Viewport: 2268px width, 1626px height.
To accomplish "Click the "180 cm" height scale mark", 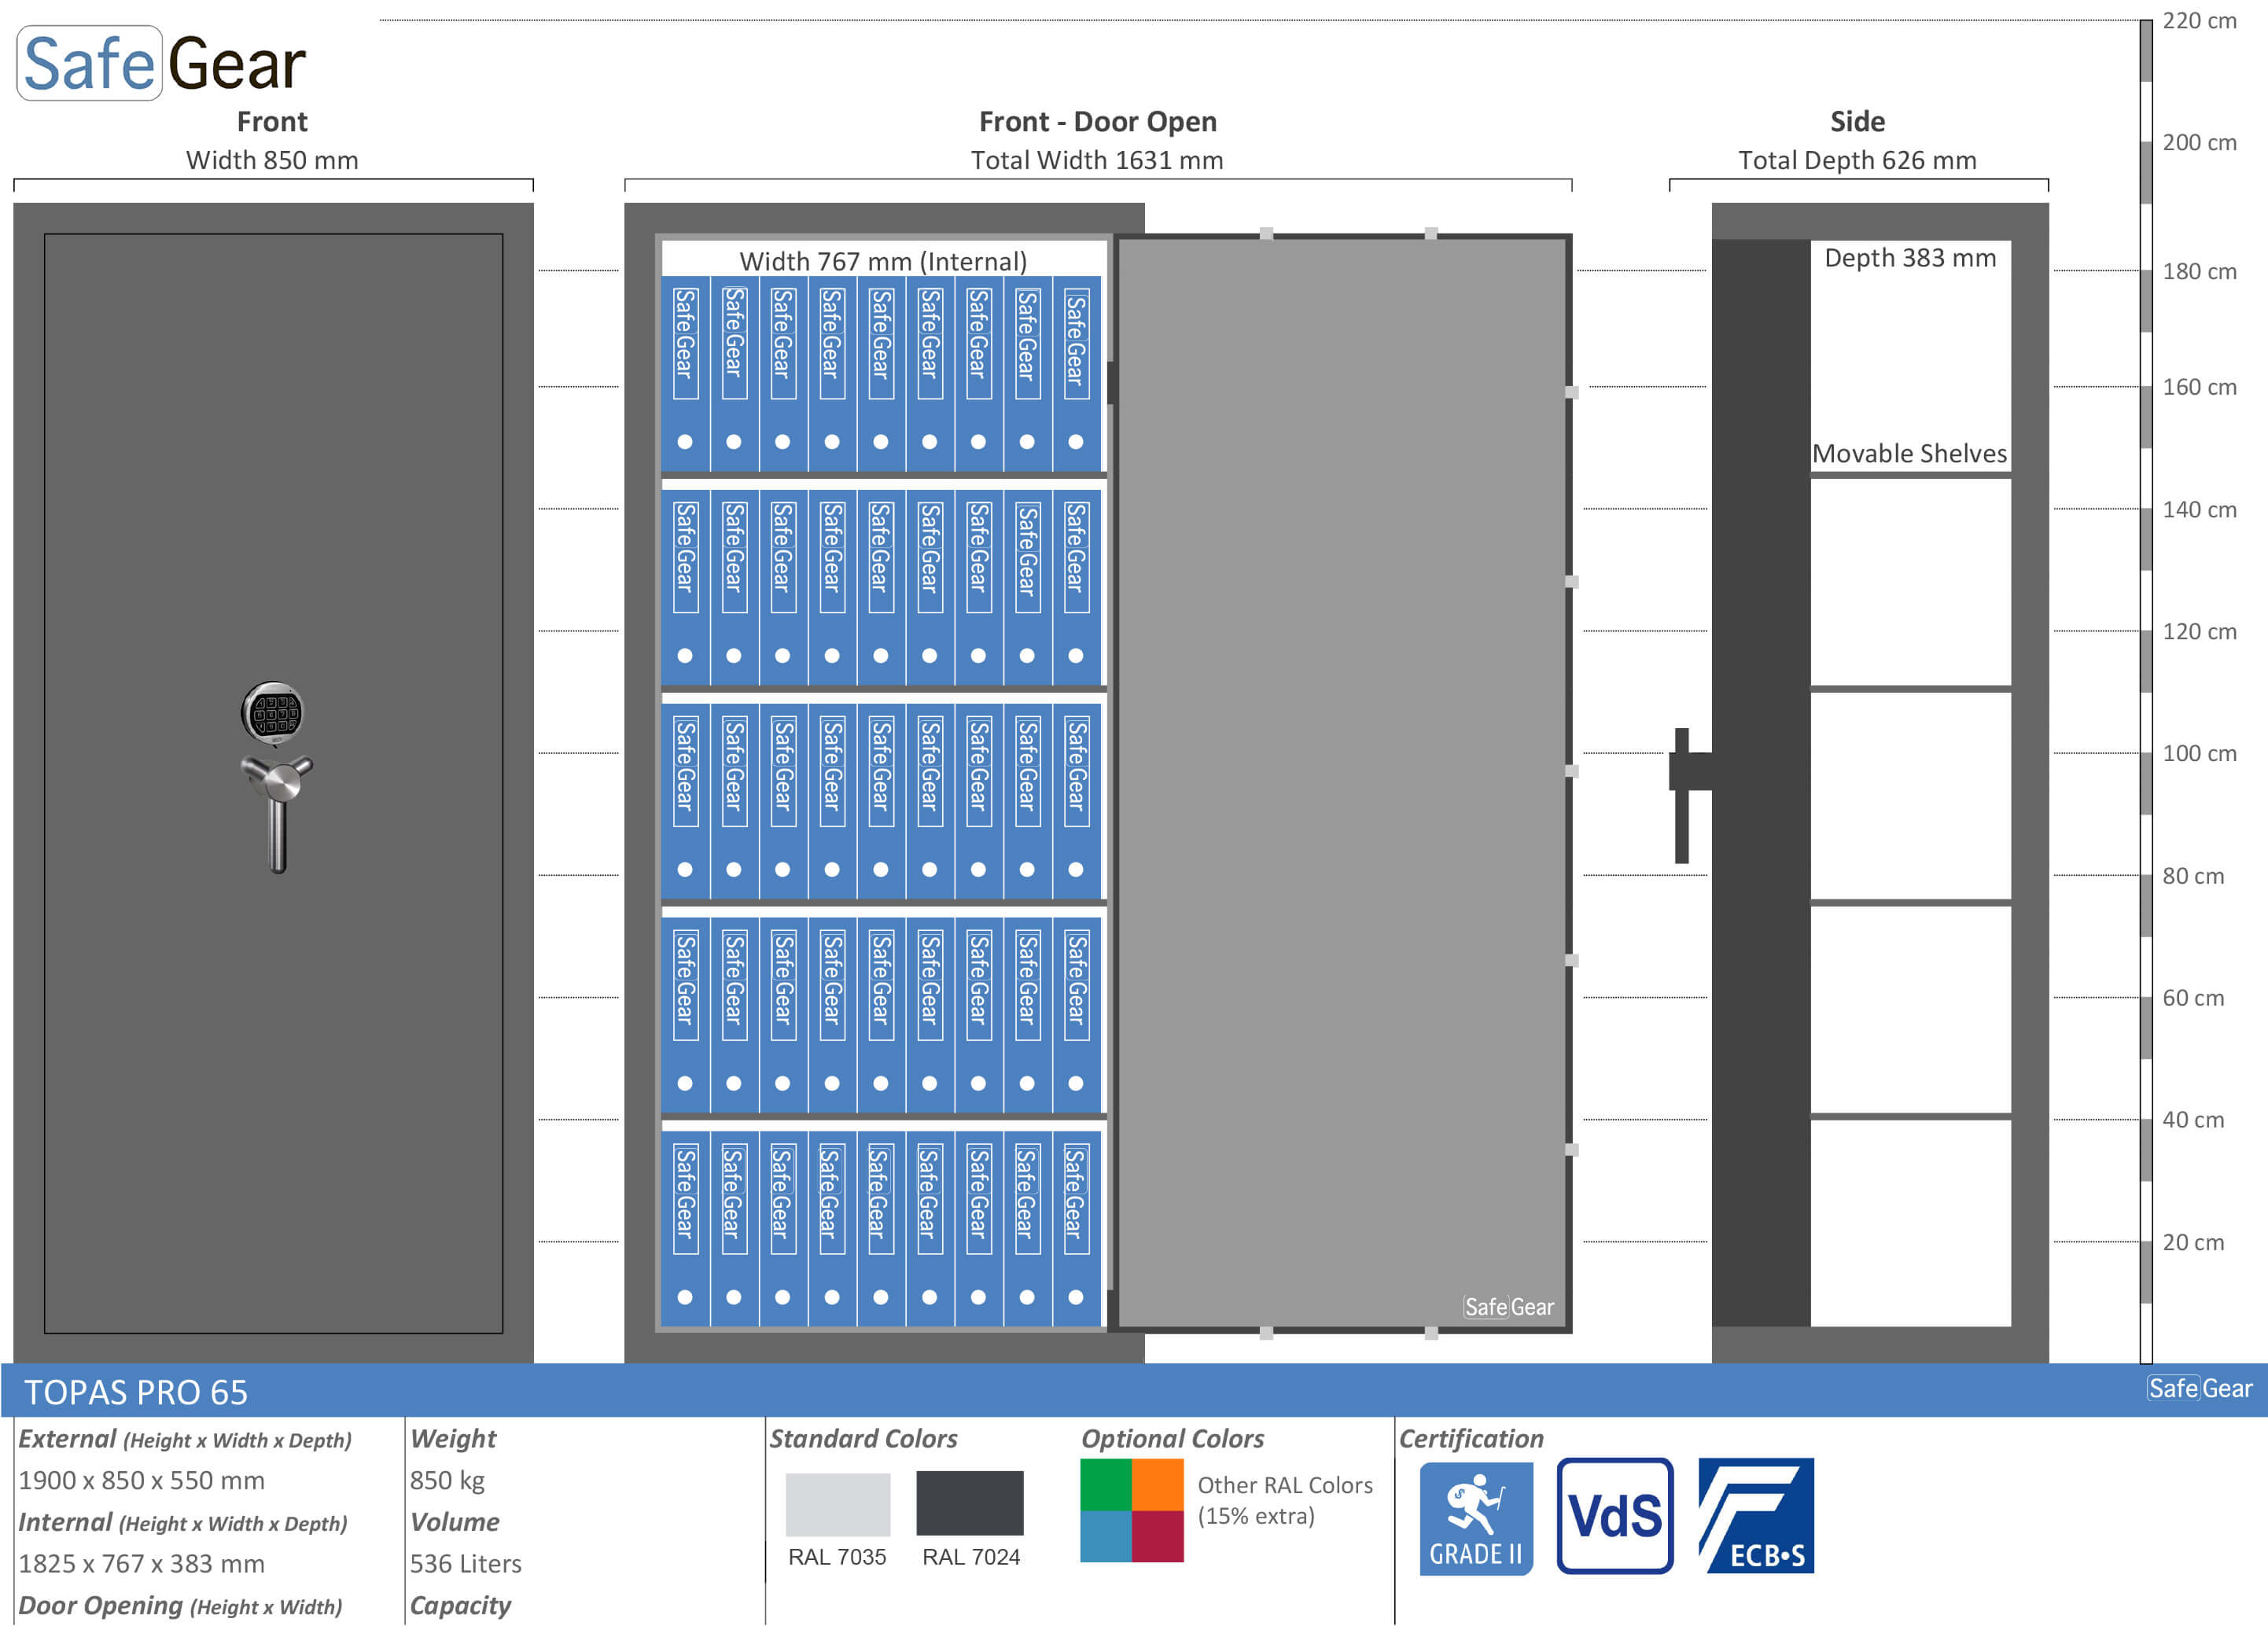I will [x=2200, y=271].
